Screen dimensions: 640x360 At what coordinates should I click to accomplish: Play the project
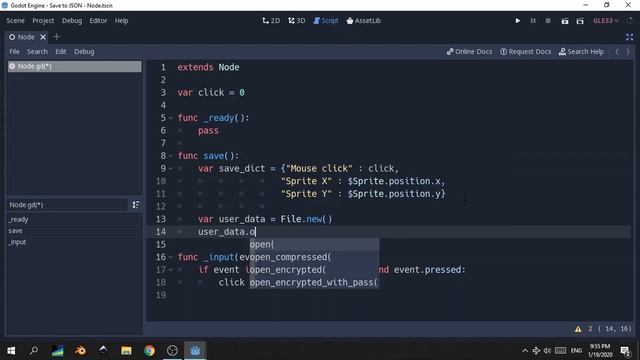(x=518, y=20)
